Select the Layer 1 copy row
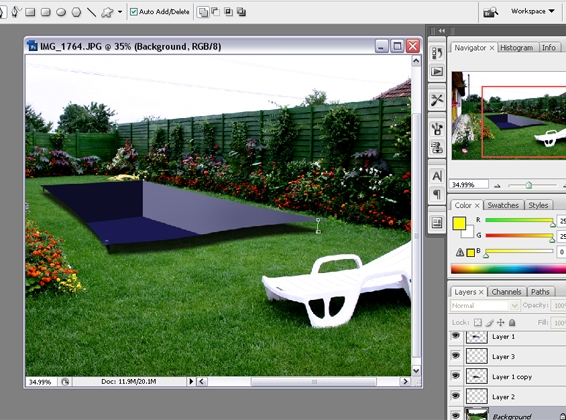 507,377
